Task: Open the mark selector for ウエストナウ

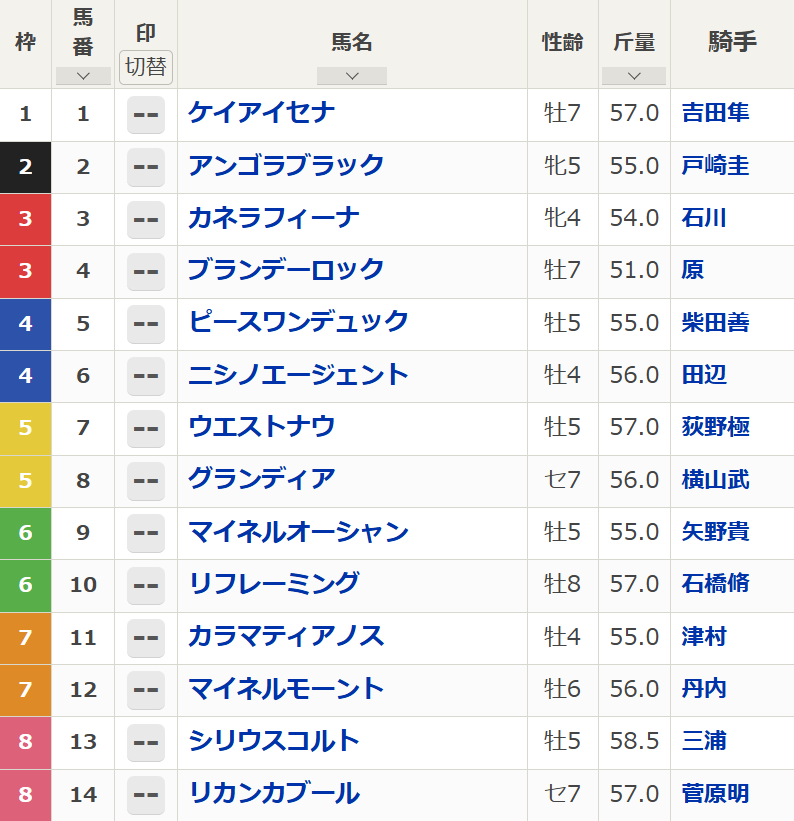Action: pyautogui.click(x=146, y=428)
